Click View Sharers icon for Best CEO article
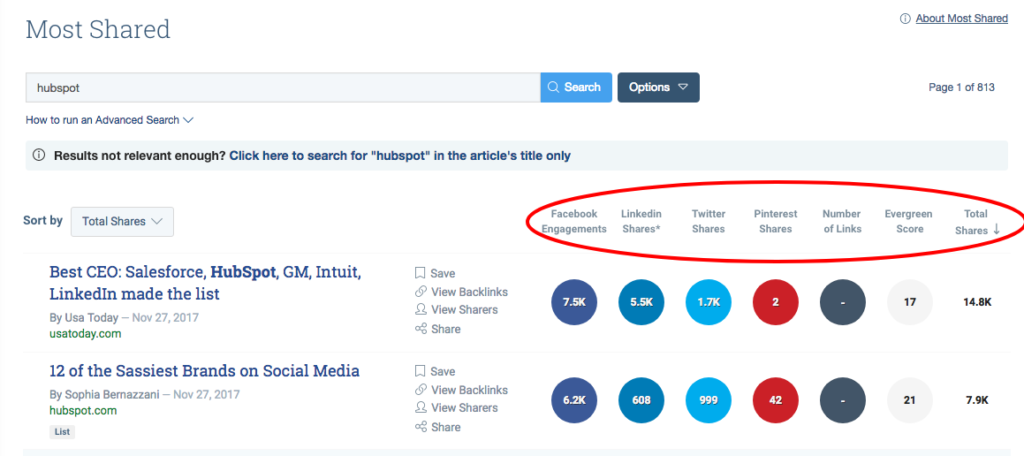This screenshot has height=456, width=1024. (x=421, y=310)
